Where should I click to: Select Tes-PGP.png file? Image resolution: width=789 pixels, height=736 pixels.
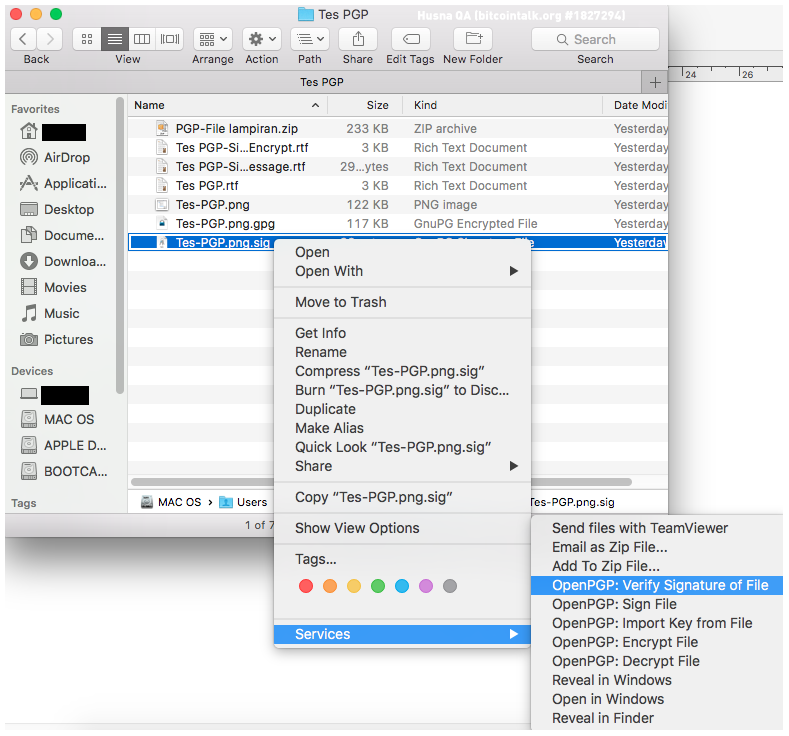click(x=398, y=205)
